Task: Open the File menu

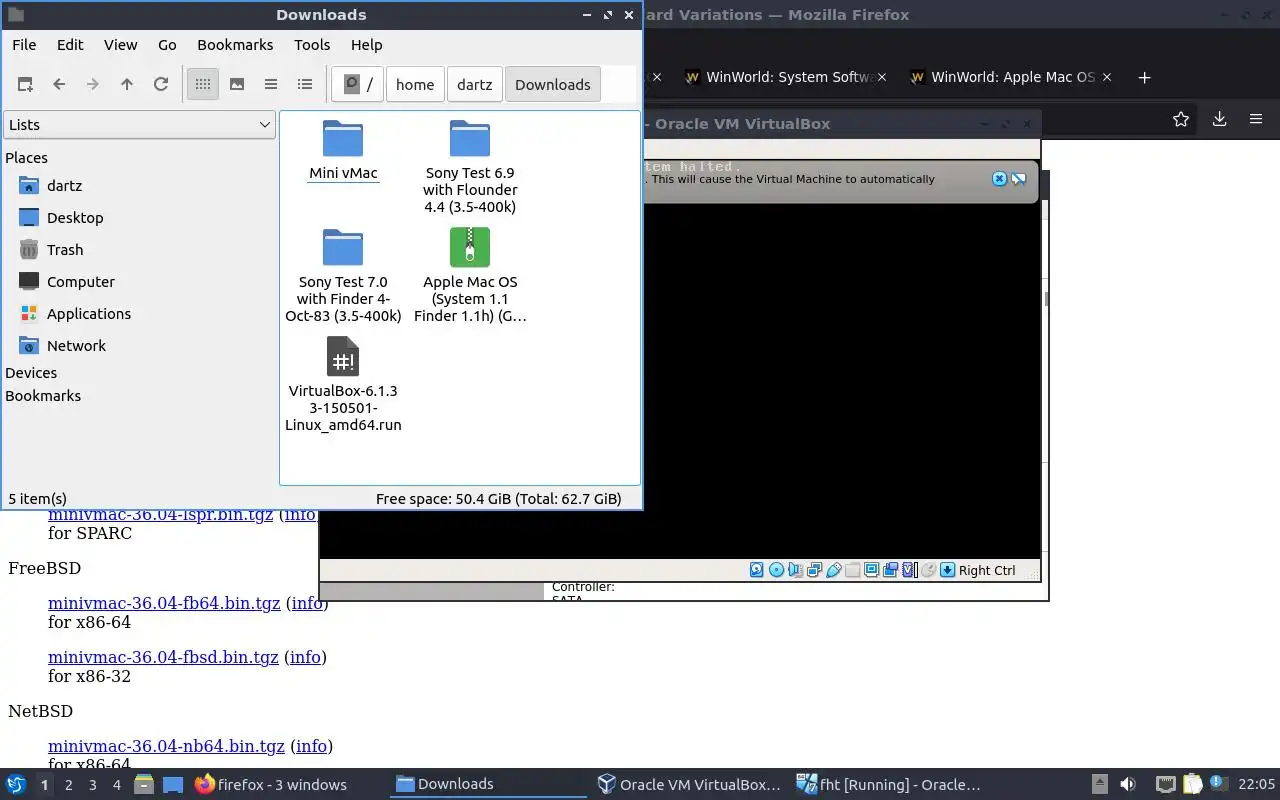Action: pyautogui.click(x=24, y=45)
